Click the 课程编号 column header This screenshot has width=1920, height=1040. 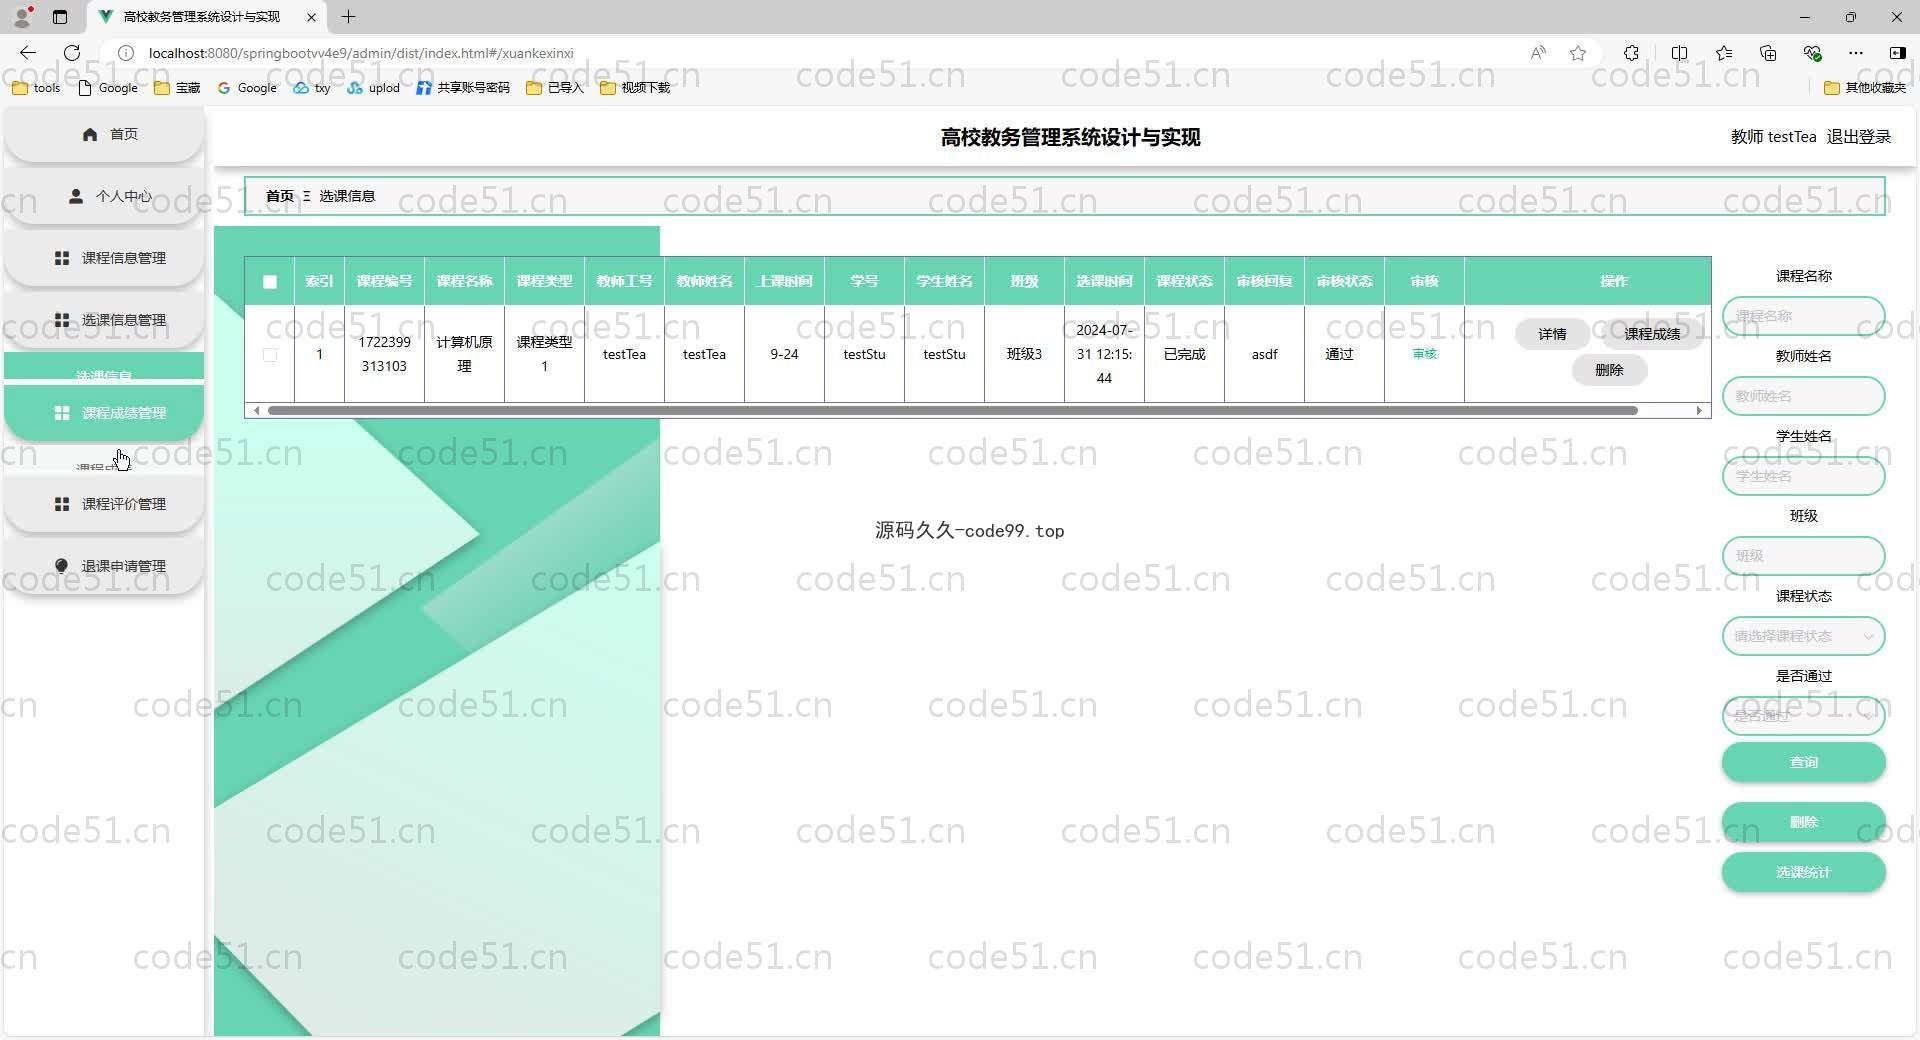(384, 282)
